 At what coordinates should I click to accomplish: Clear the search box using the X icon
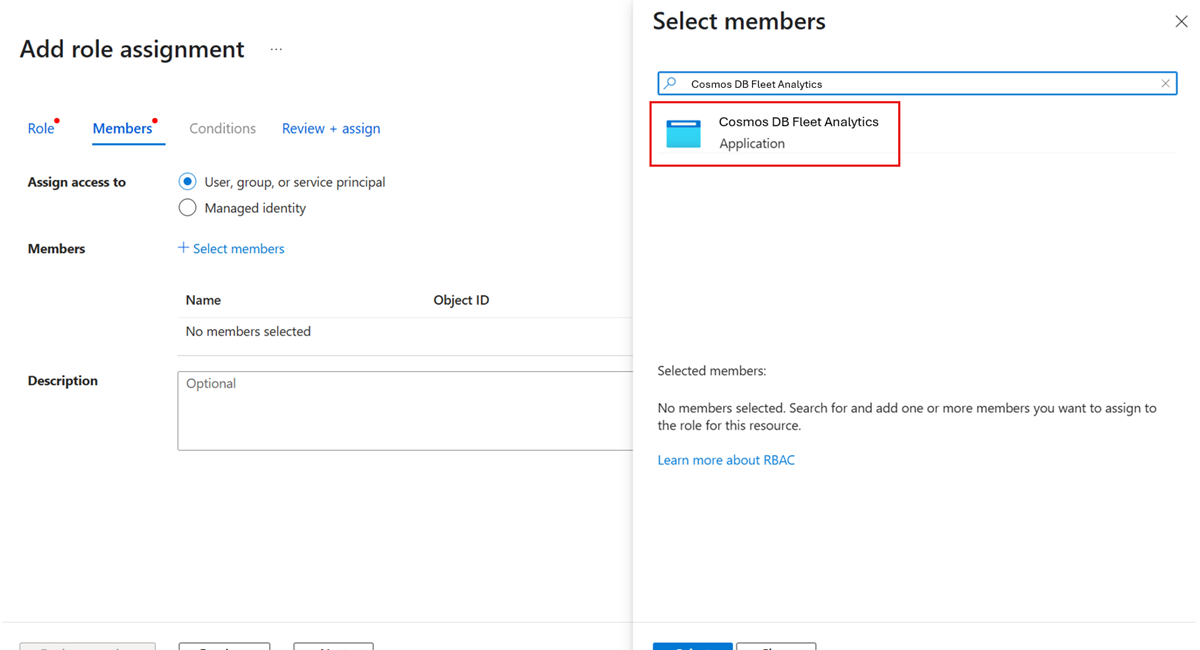point(1165,83)
